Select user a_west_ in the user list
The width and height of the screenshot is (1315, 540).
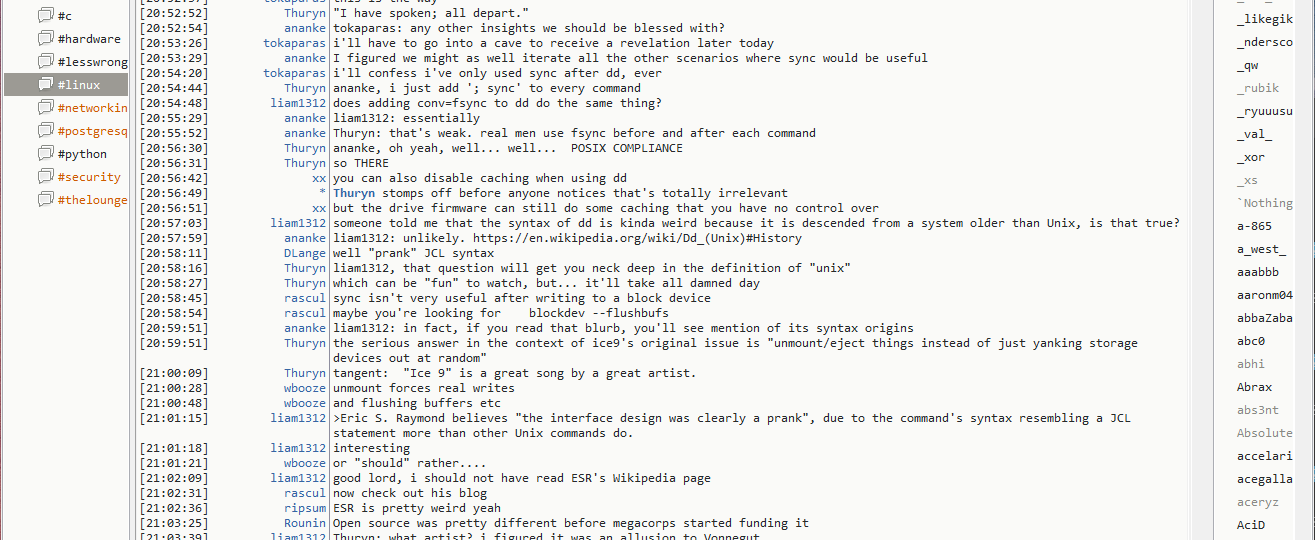pos(1261,250)
